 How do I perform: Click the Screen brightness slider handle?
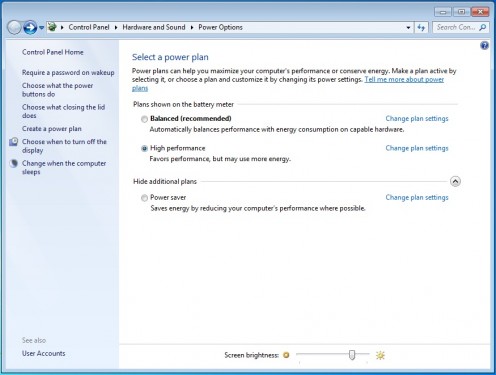[352, 355]
